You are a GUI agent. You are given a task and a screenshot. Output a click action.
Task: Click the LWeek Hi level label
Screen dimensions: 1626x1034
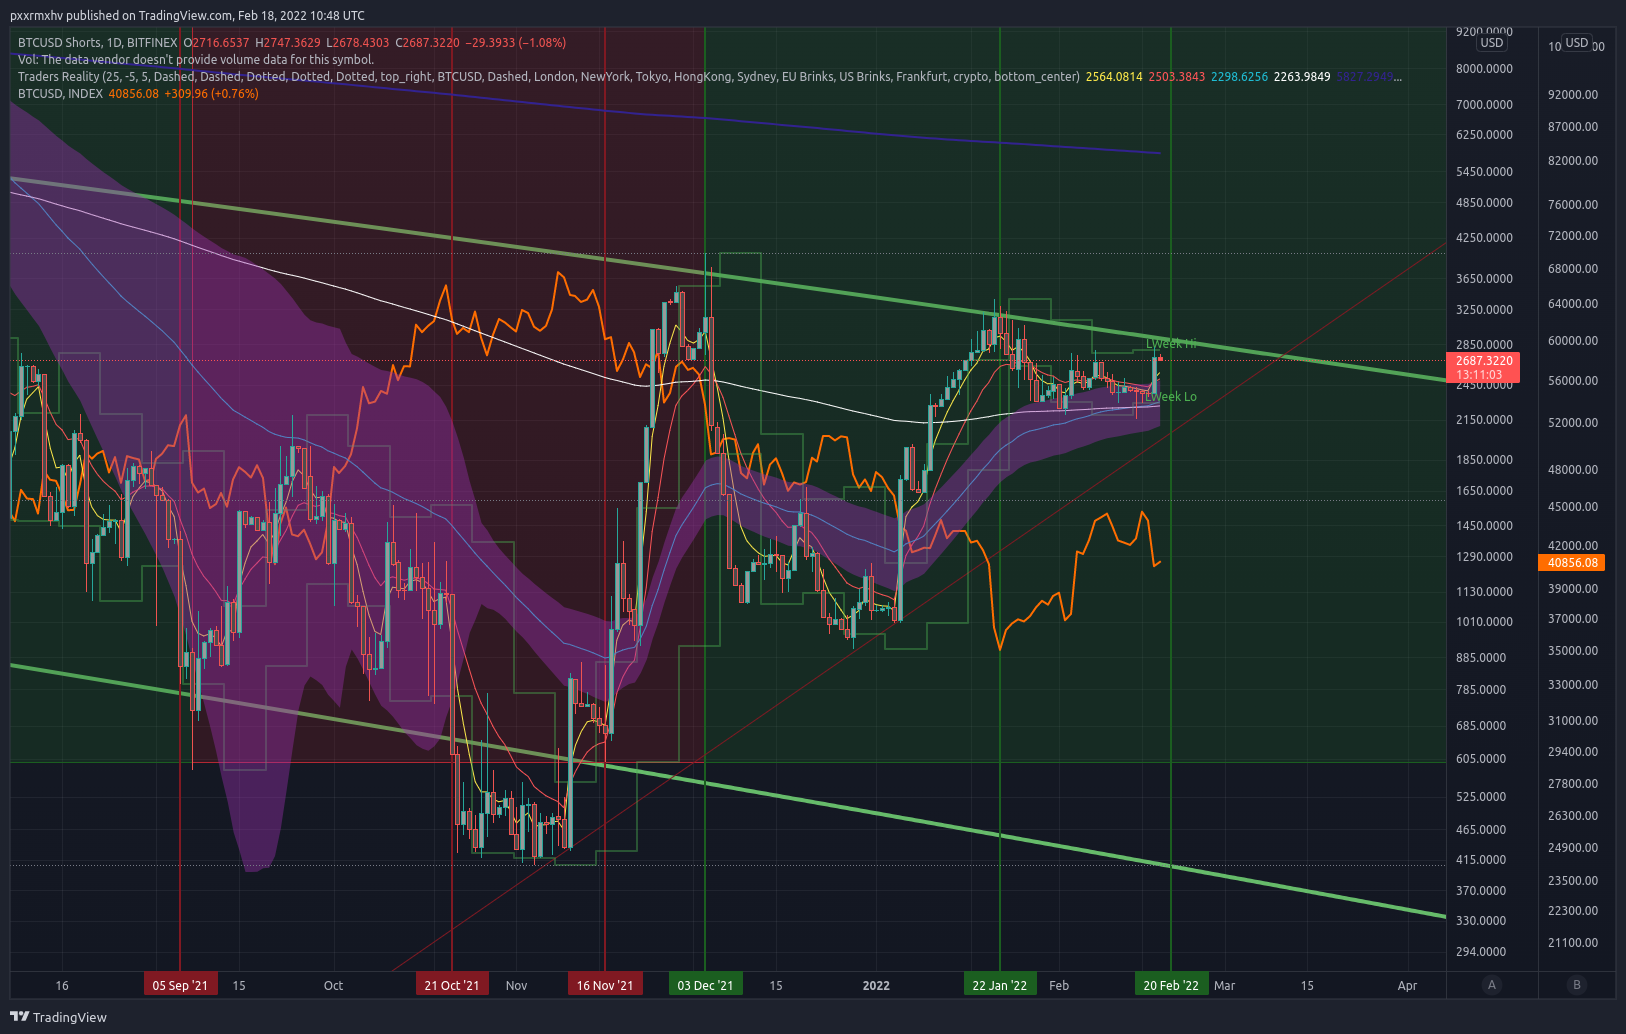[x=1171, y=344]
